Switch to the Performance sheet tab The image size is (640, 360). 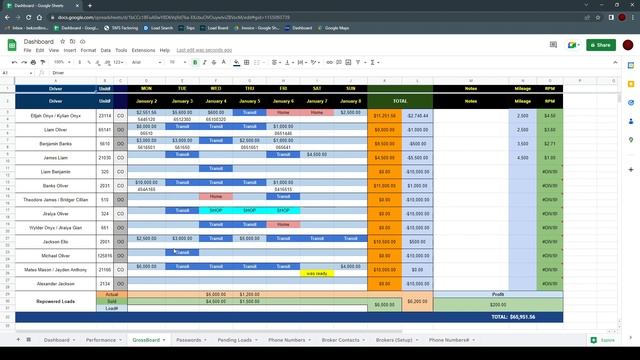[x=104, y=340]
